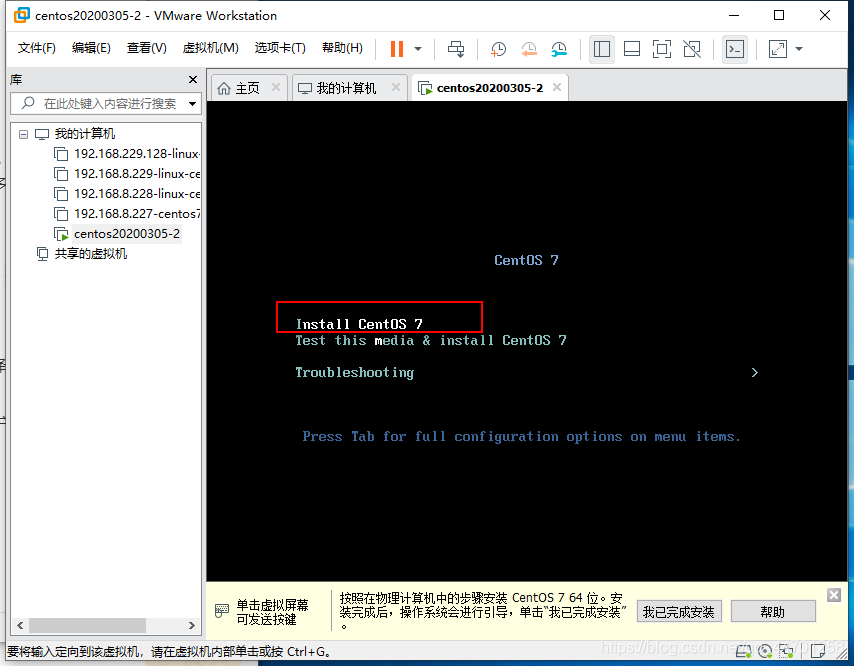854x666 pixels.
Task: Select the Troubleshooting boot option
Action: click(355, 372)
